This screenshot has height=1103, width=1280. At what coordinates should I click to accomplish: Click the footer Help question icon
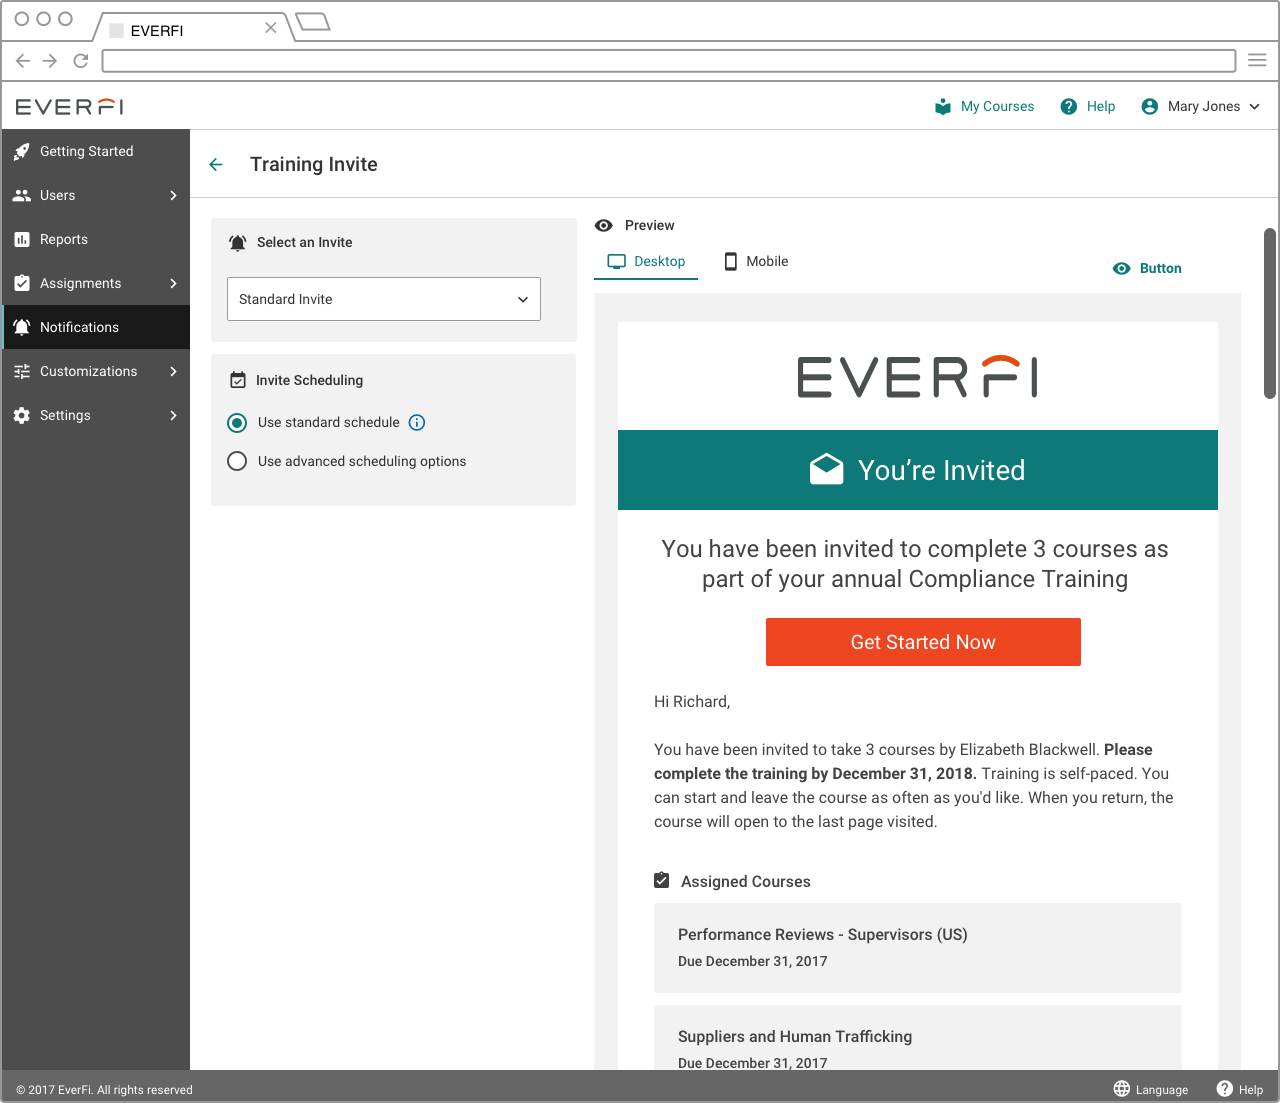click(x=1225, y=1088)
